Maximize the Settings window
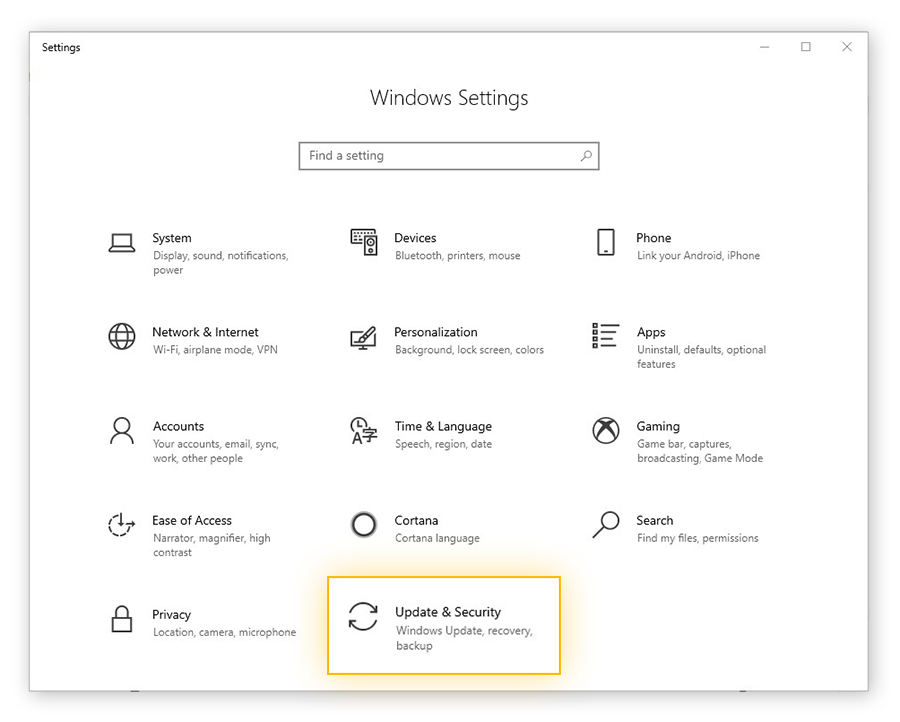This screenshot has width=900, height=722. 806,47
